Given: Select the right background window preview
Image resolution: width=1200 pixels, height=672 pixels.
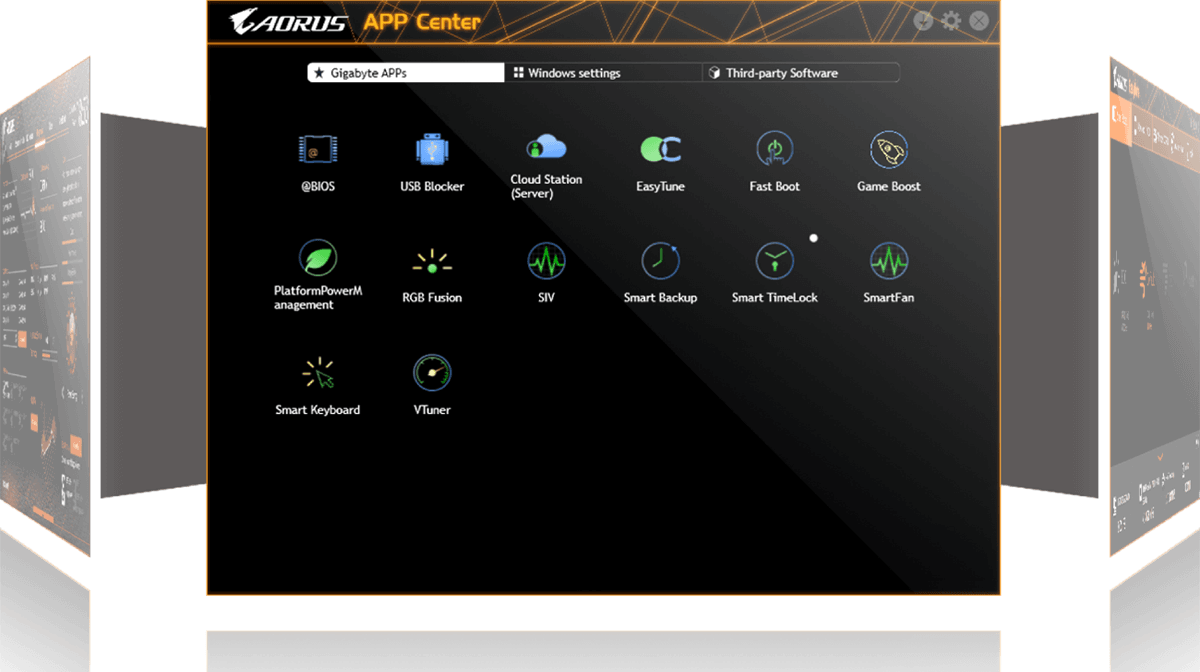Looking at the screenshot, I should tap(1154, 308).
